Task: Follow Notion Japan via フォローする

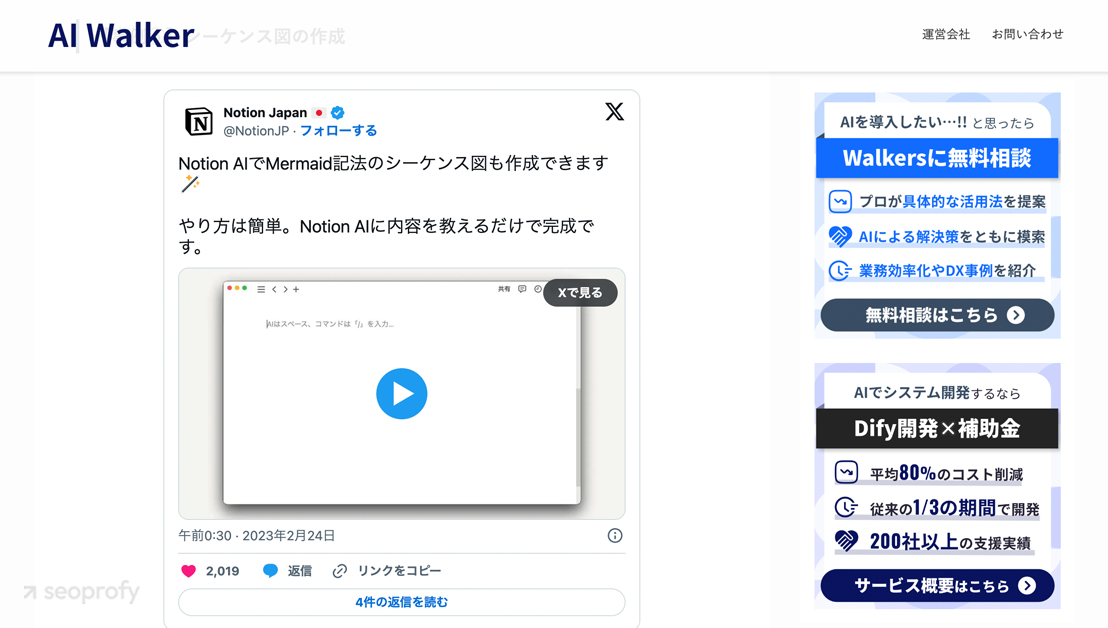Action: [338, 131]
